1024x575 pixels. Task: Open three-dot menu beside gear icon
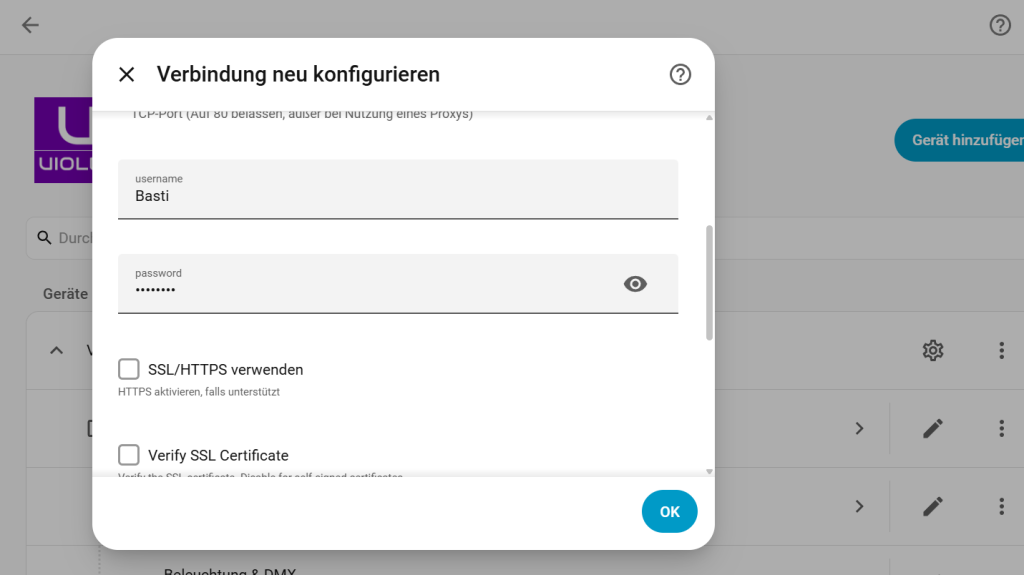pyautogui.click(x=1001, y=350)
